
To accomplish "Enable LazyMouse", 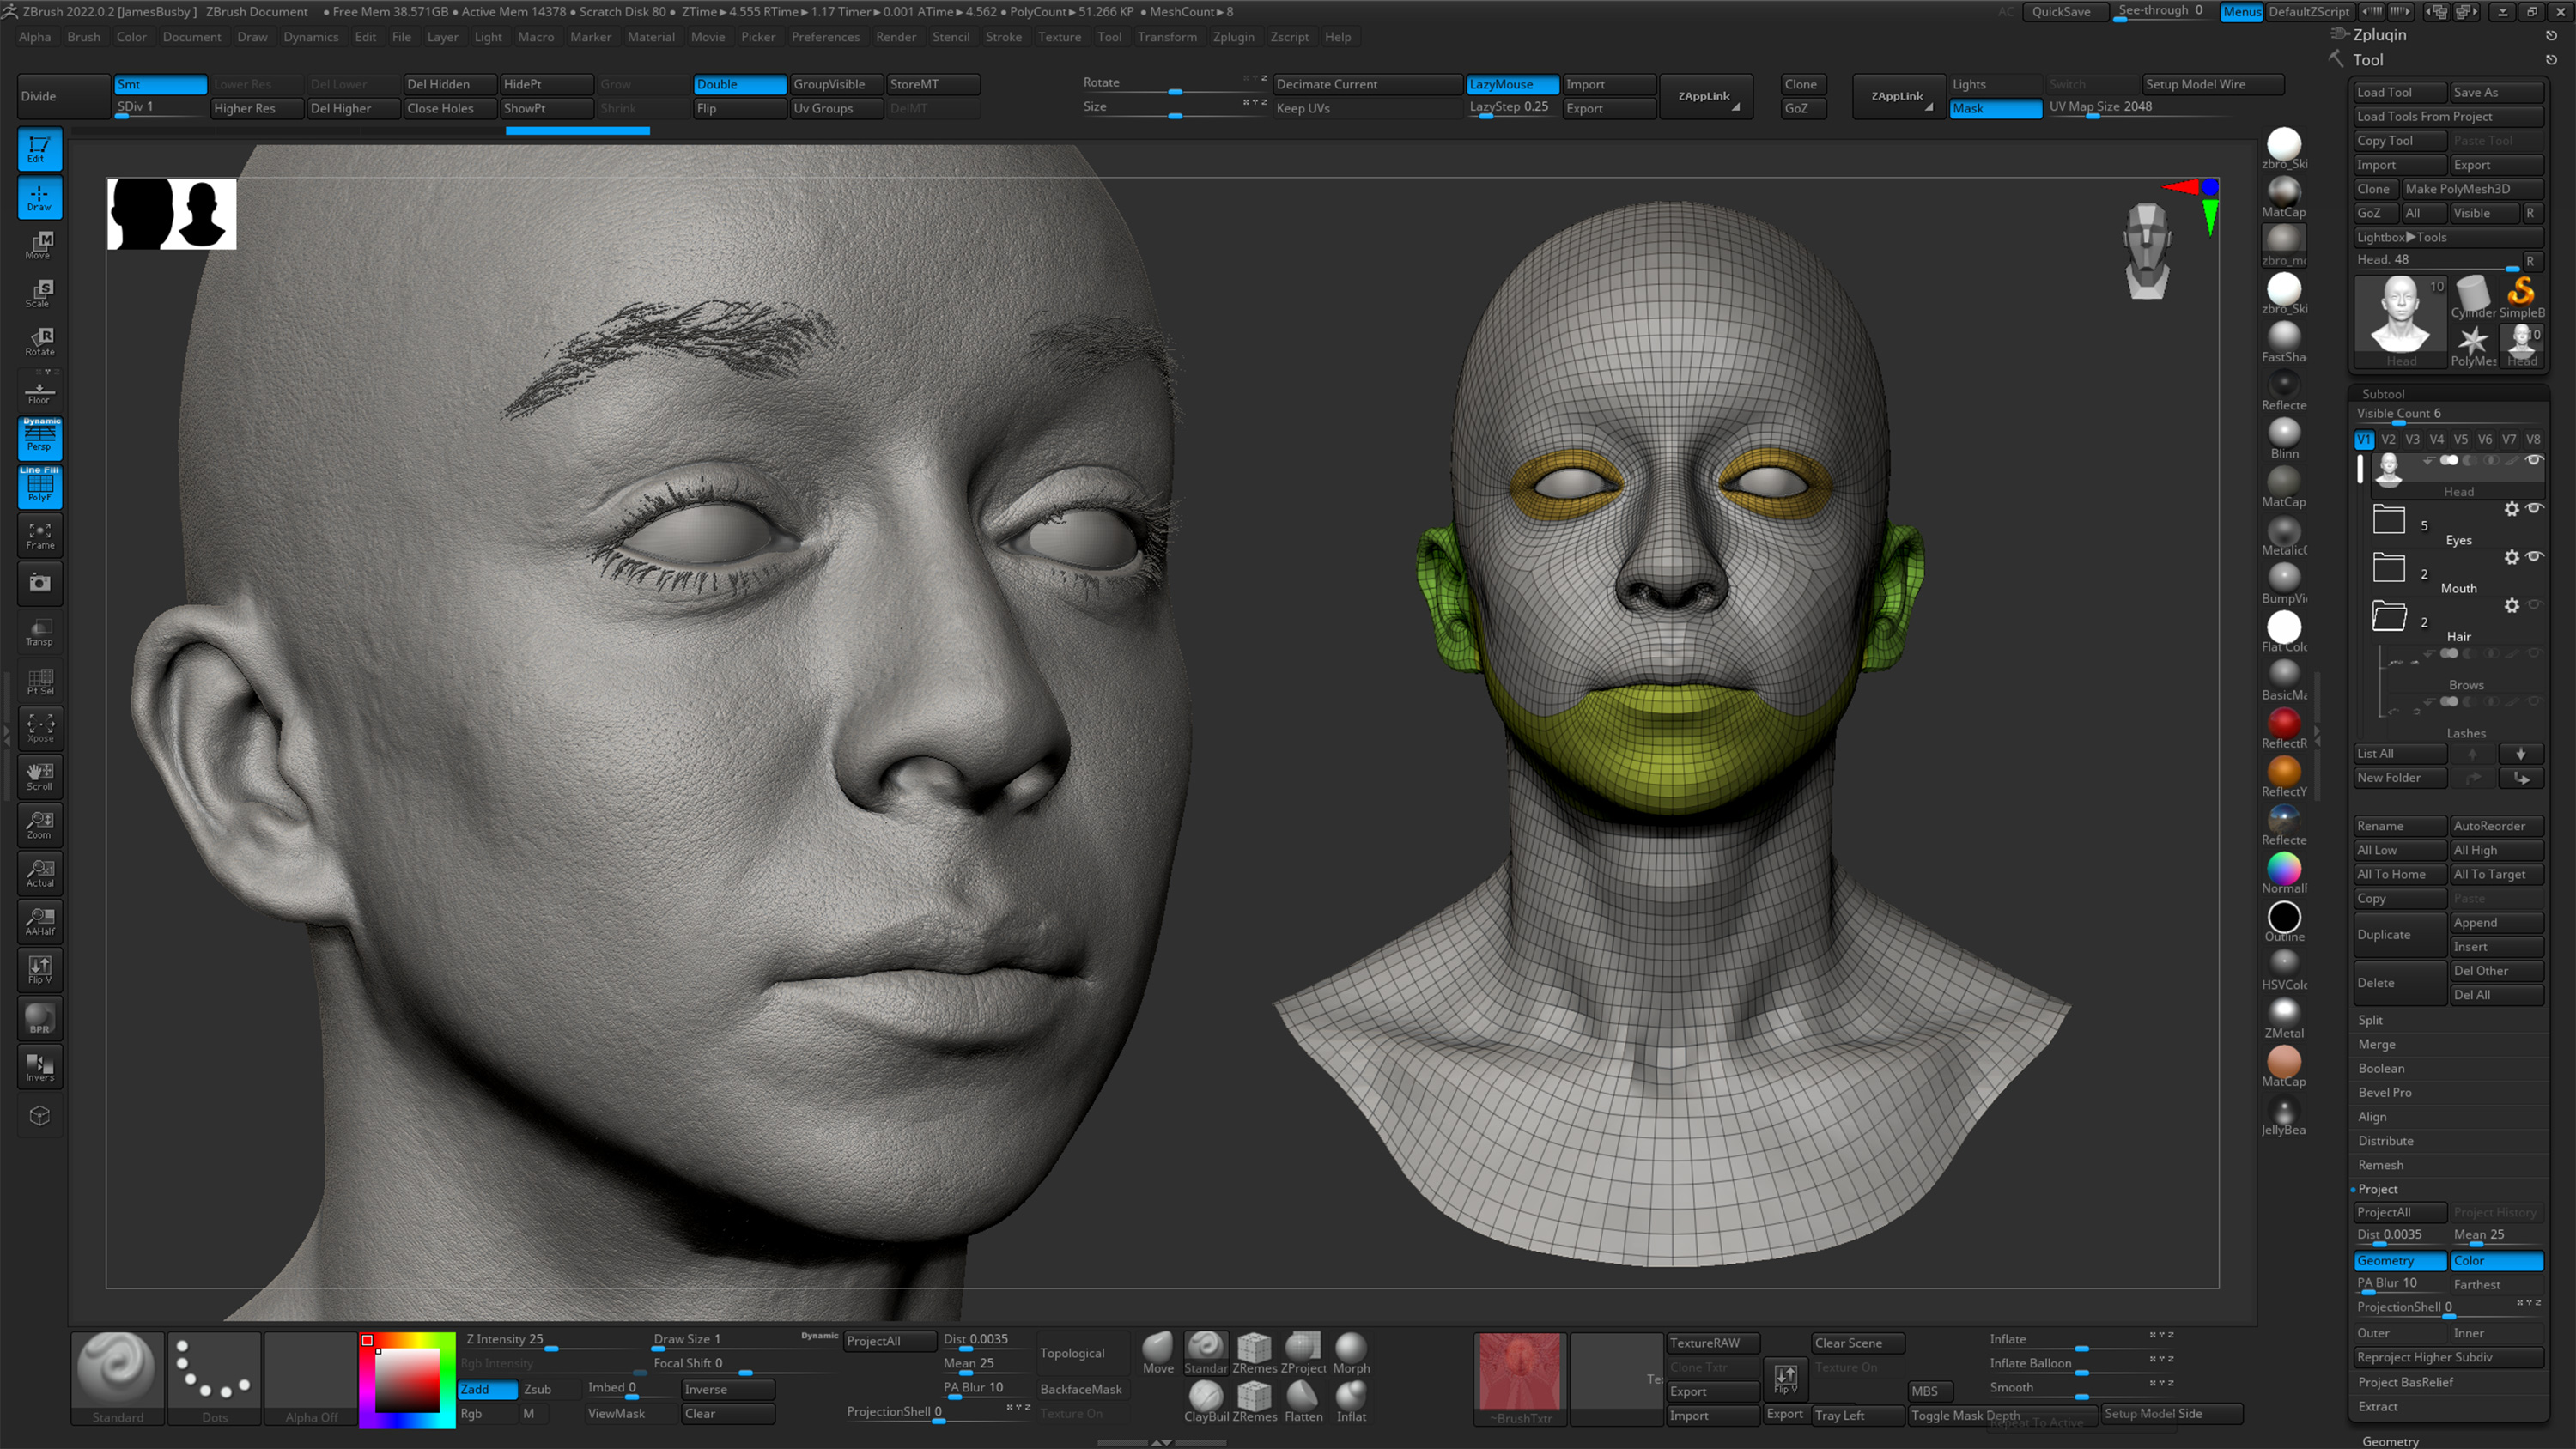I will (x=1511, y=84).
